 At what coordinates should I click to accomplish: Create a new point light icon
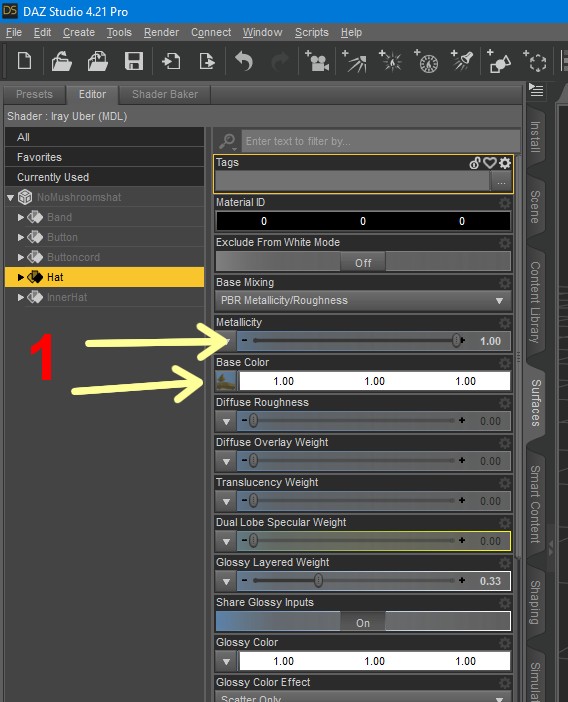390,61
